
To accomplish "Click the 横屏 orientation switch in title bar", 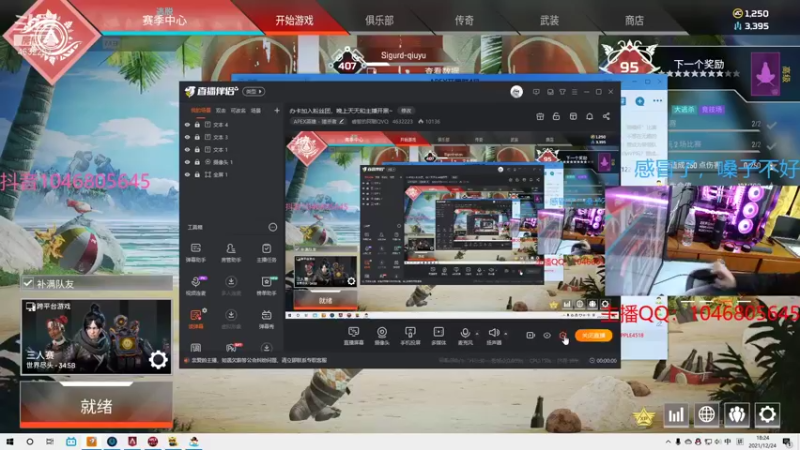I will [254, 91].
